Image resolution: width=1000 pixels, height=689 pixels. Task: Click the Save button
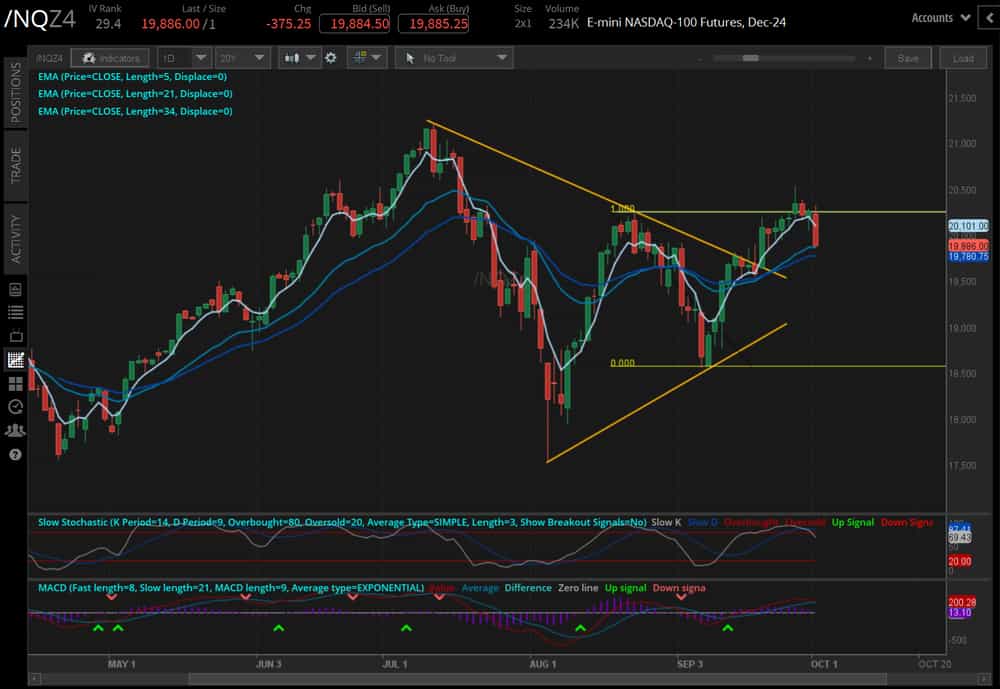click(908, 58)
